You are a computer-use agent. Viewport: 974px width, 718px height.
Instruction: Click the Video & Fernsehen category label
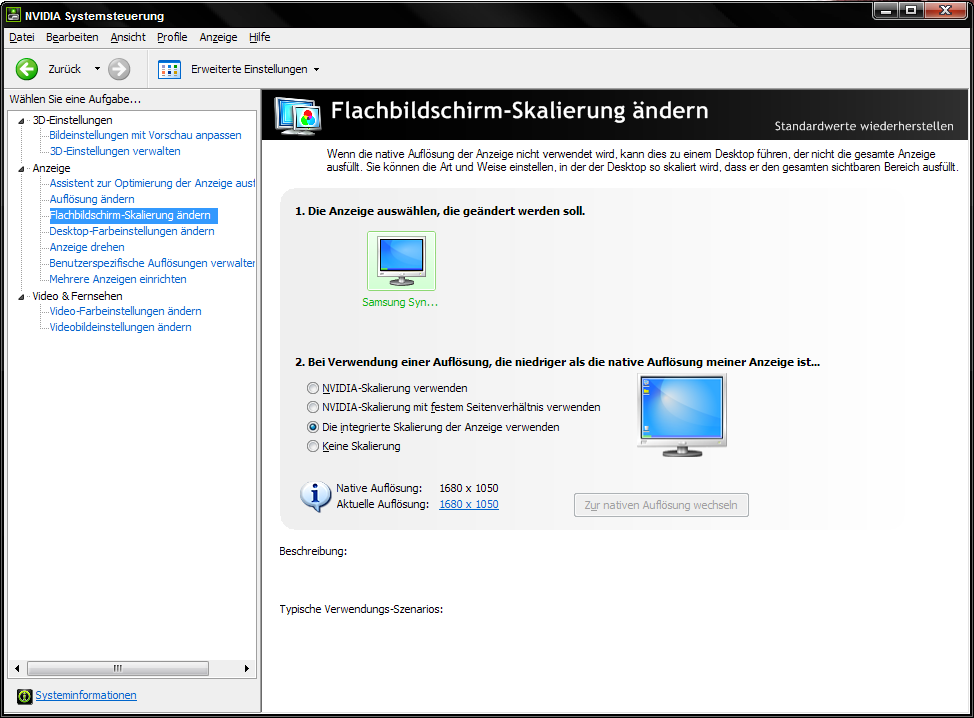(x=78, y=296)
